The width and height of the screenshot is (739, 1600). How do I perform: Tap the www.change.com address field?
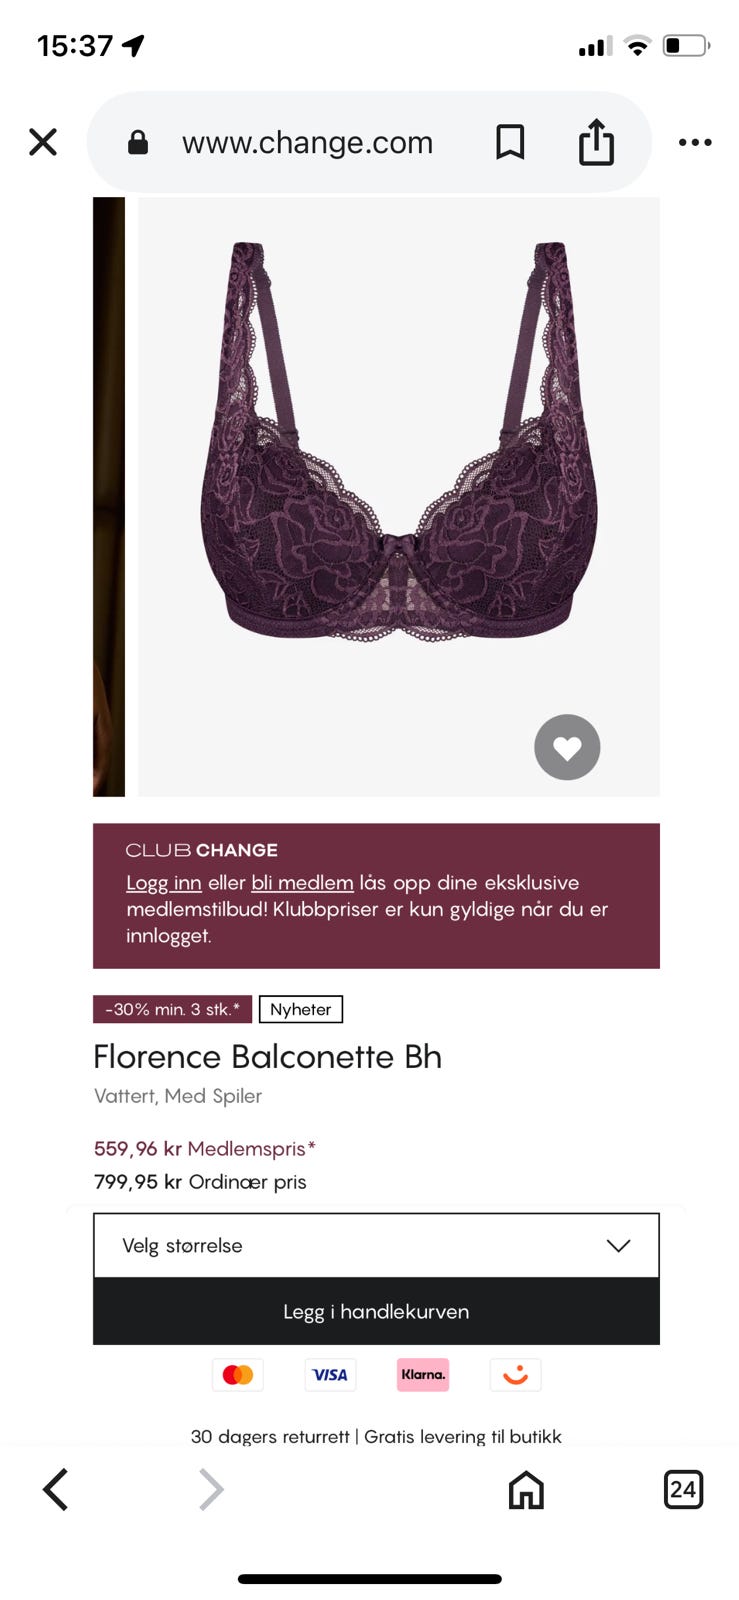coord(307,142)
